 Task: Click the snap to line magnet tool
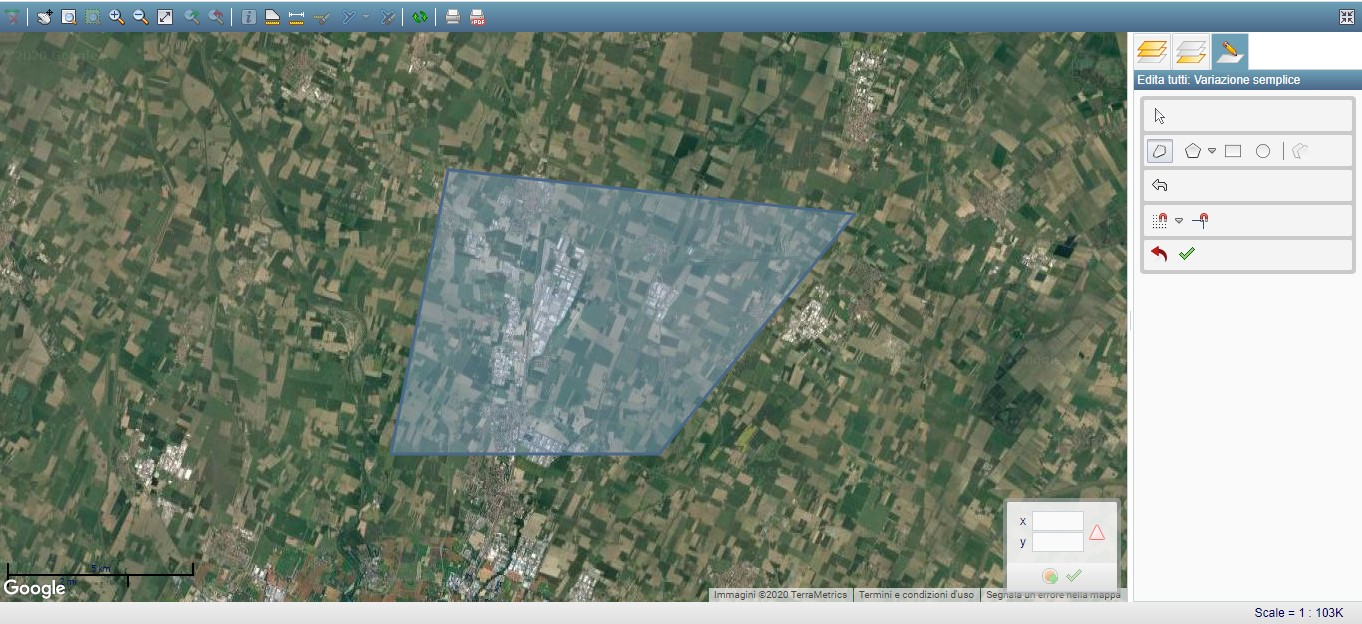tap(1201, 220)
